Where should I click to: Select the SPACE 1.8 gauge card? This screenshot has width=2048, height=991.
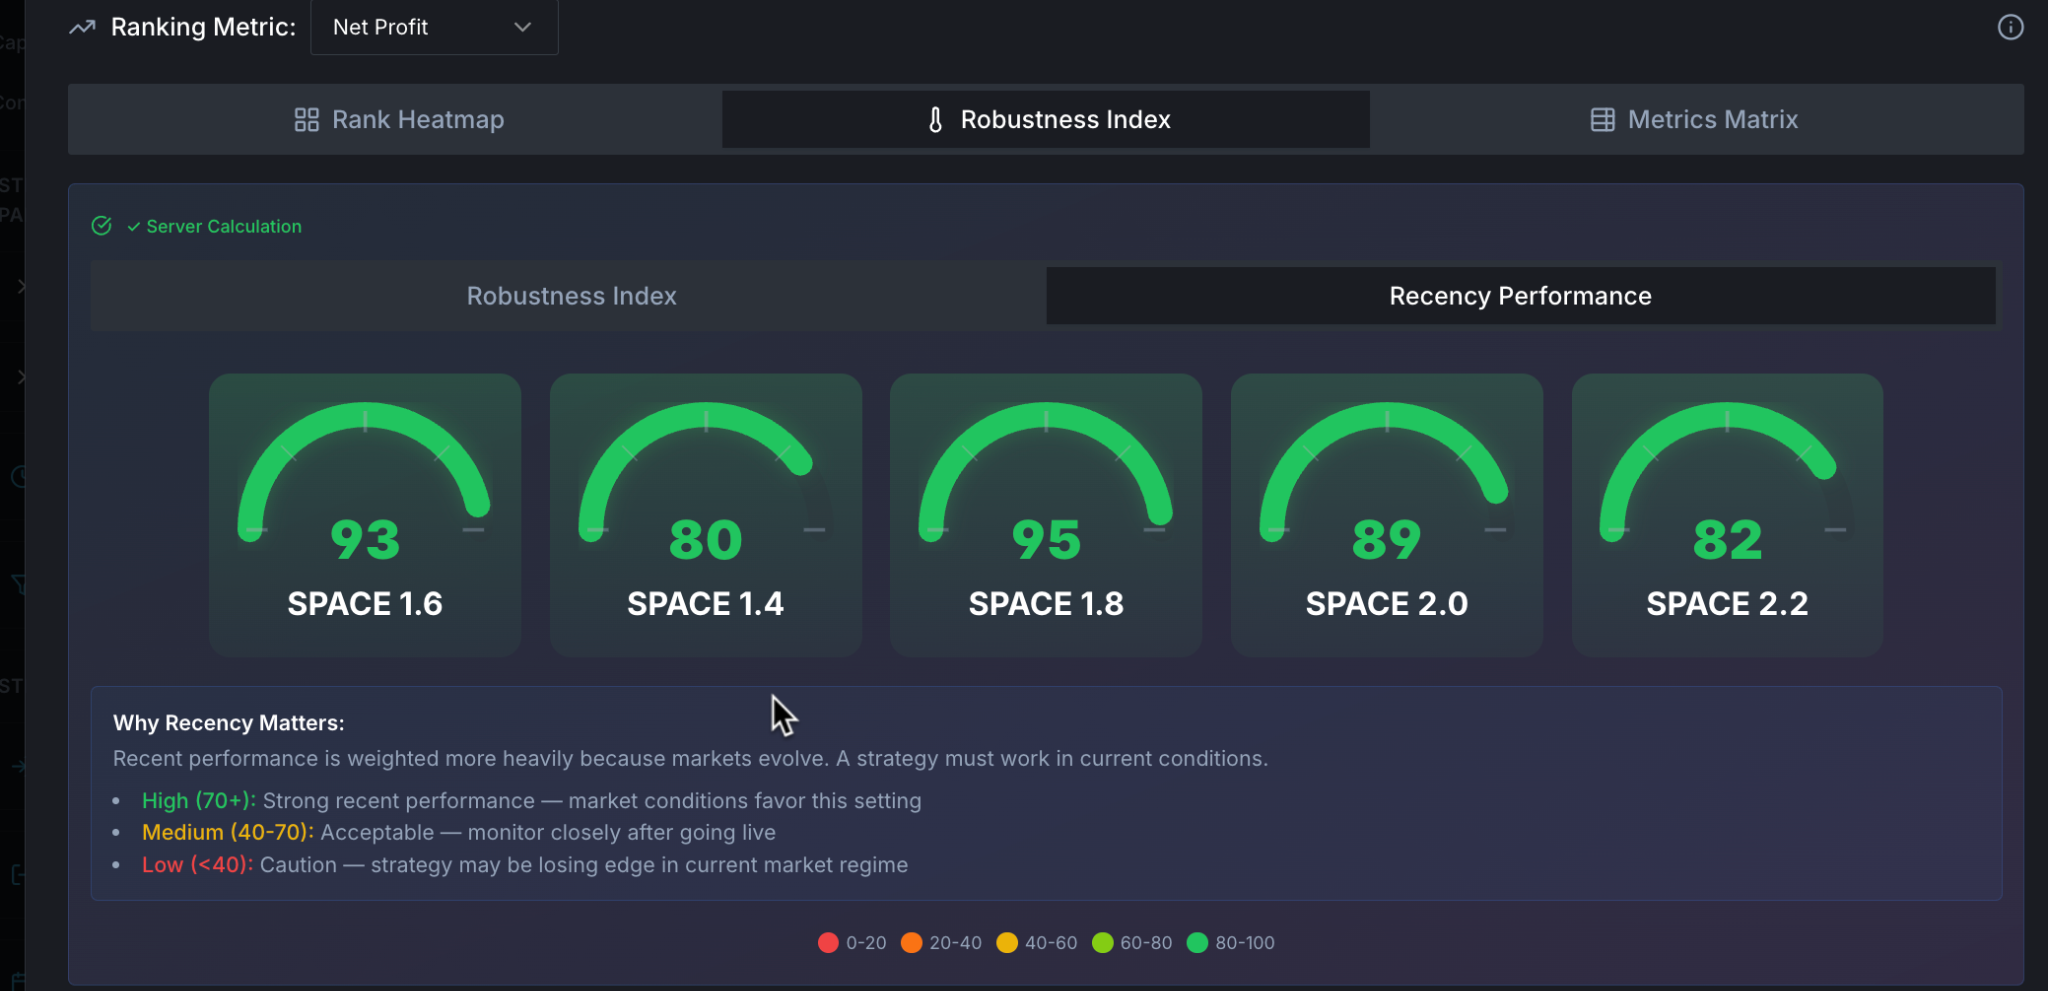pos(1046,515)
